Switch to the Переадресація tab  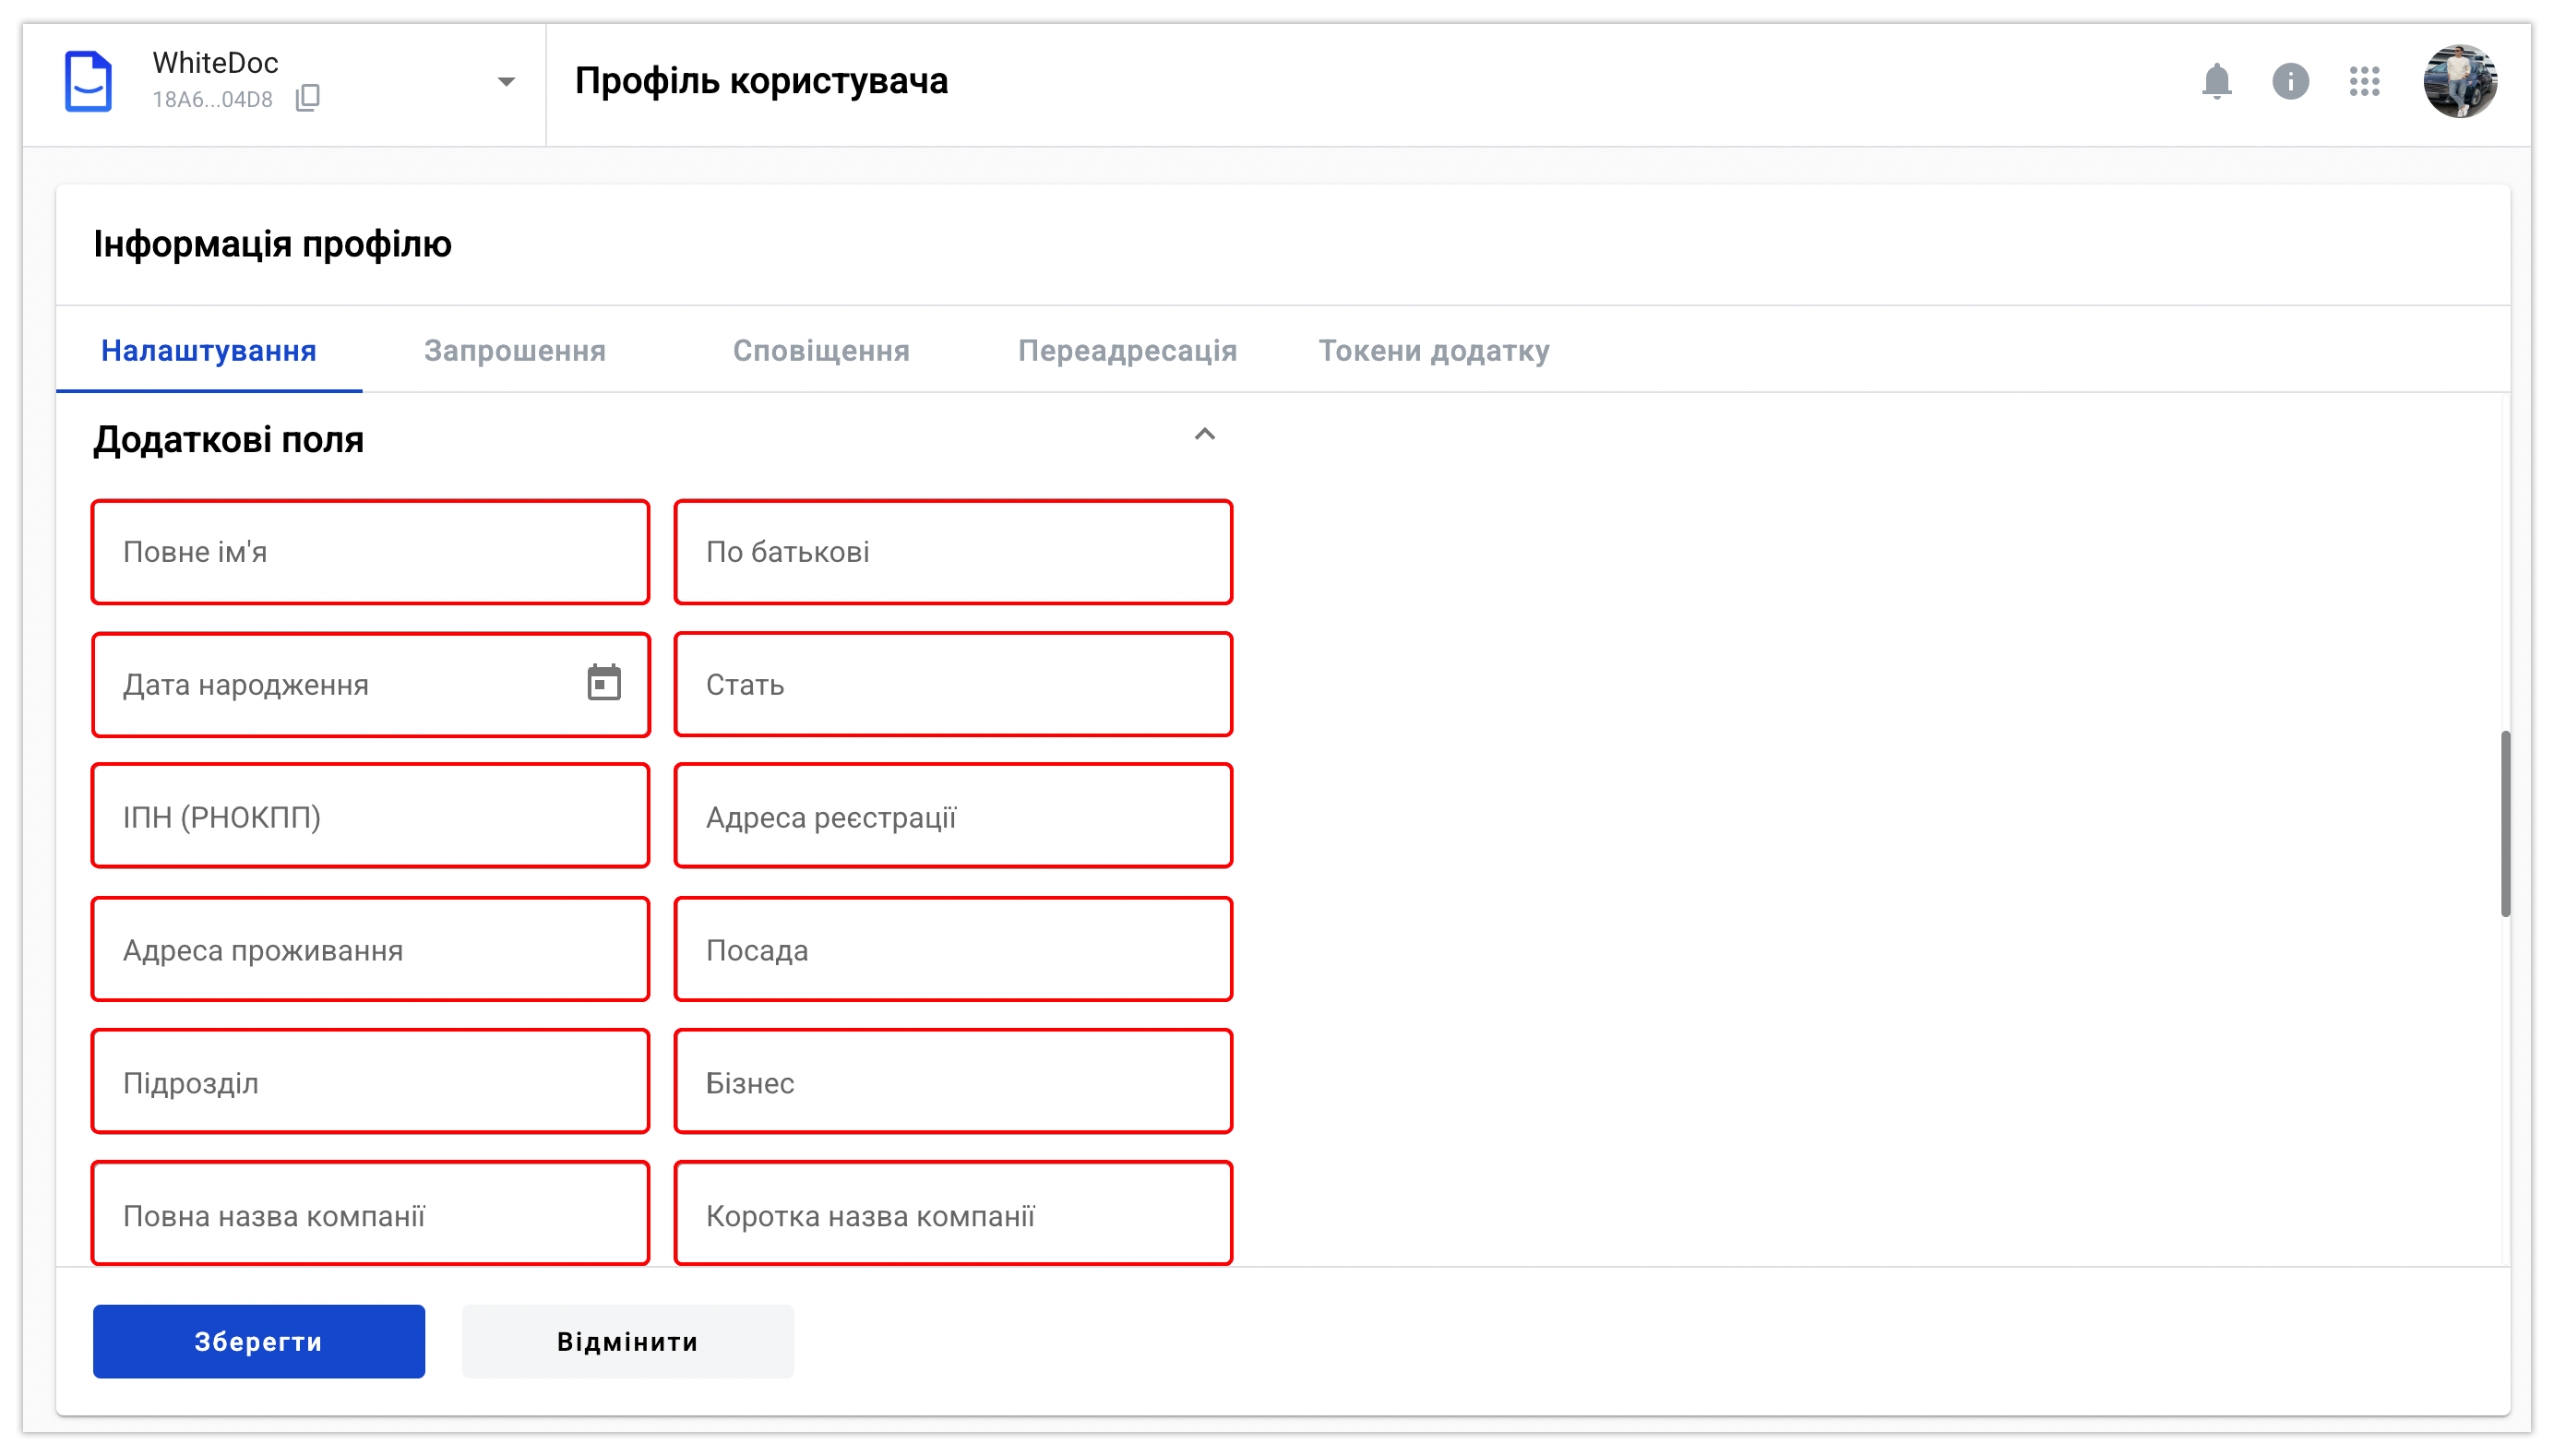click(x=1127, y=351)
